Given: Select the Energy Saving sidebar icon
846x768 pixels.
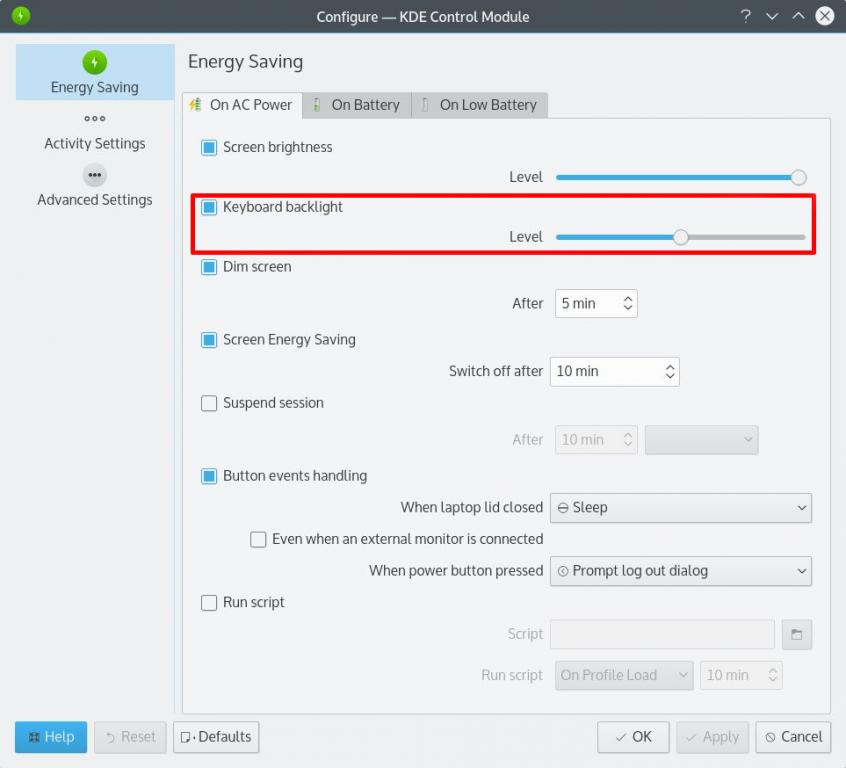Looking at the screenshot, I should (95, 64).
